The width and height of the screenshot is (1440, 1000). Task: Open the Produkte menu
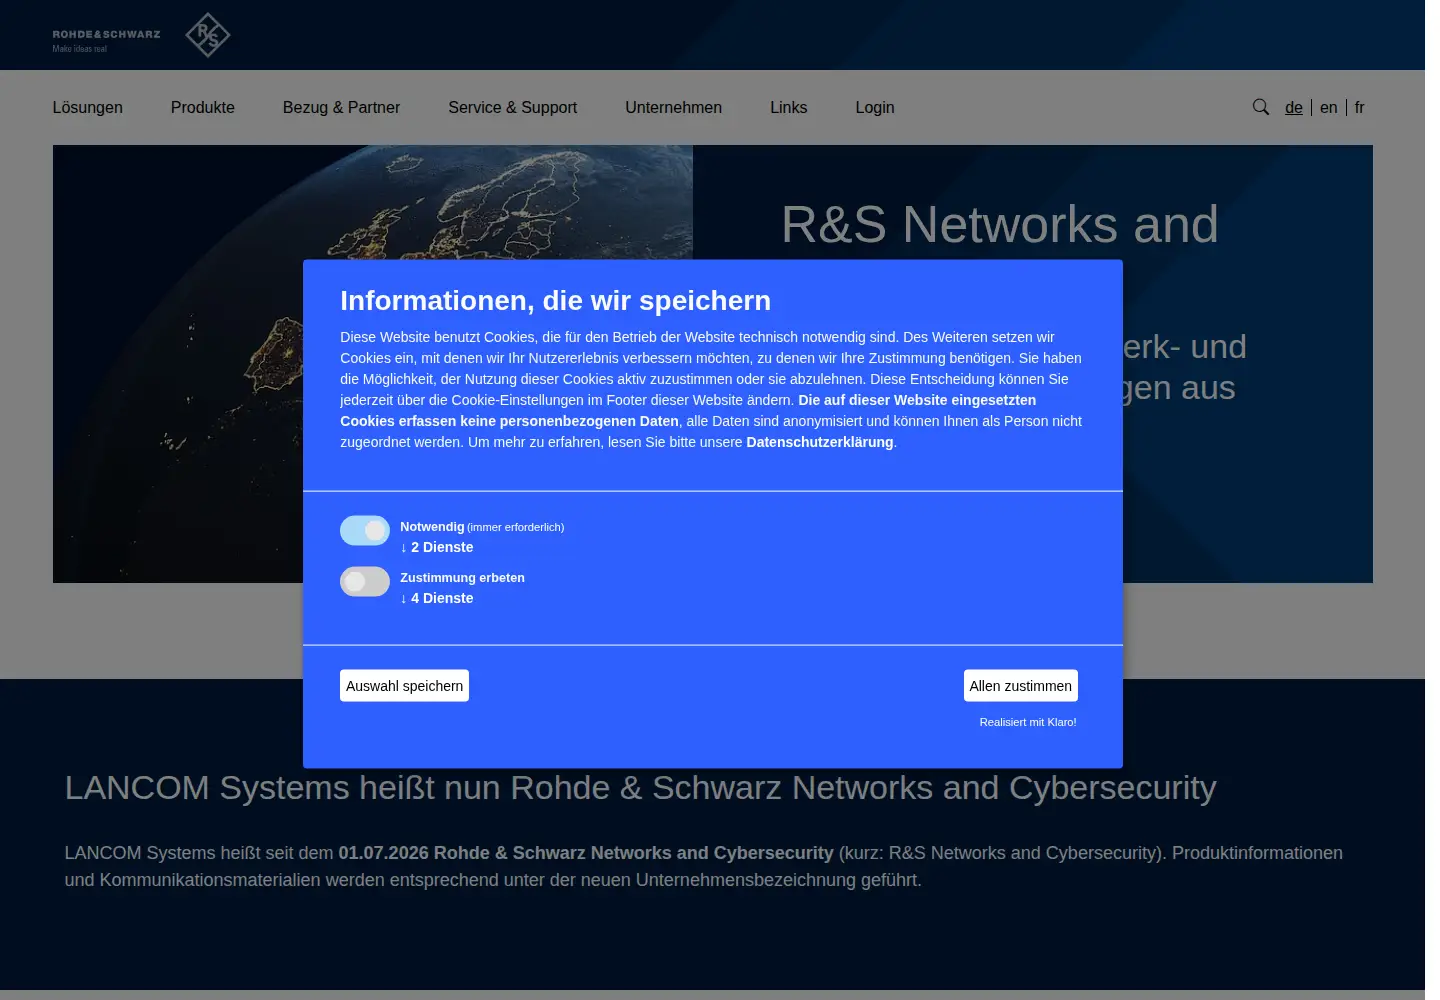click(203, 107)
